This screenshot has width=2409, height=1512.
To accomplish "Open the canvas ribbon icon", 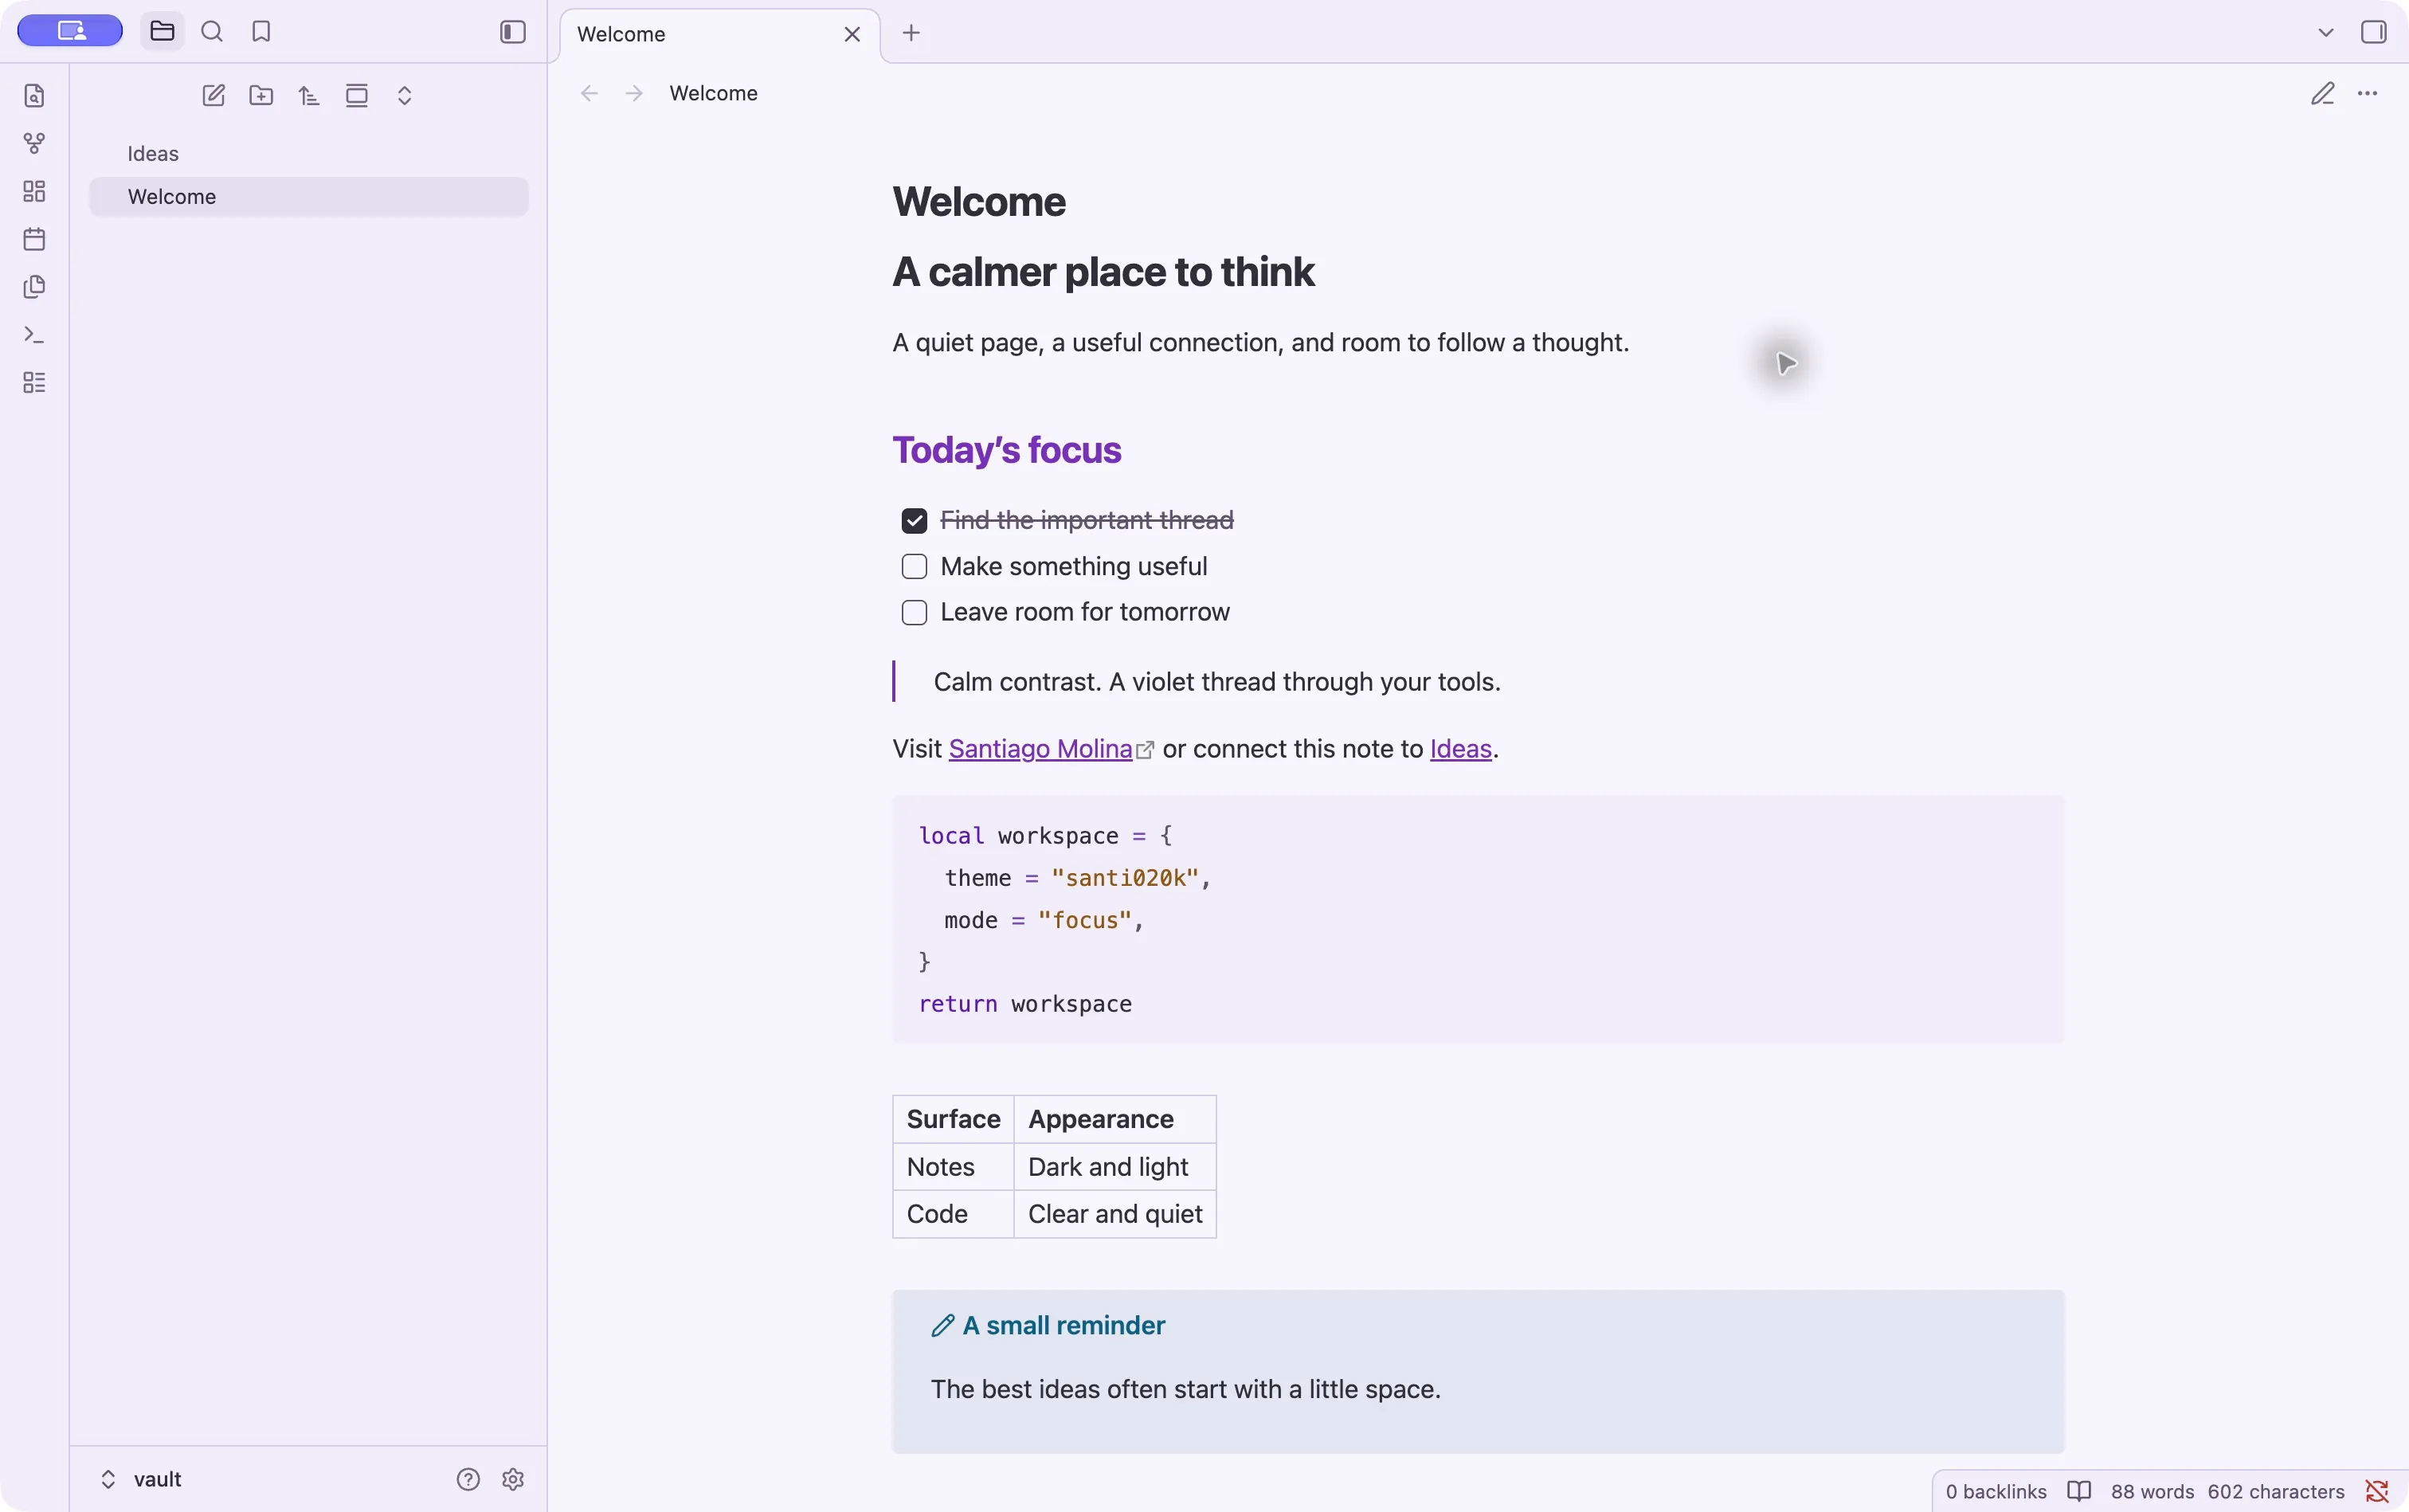I will (34, 191).
